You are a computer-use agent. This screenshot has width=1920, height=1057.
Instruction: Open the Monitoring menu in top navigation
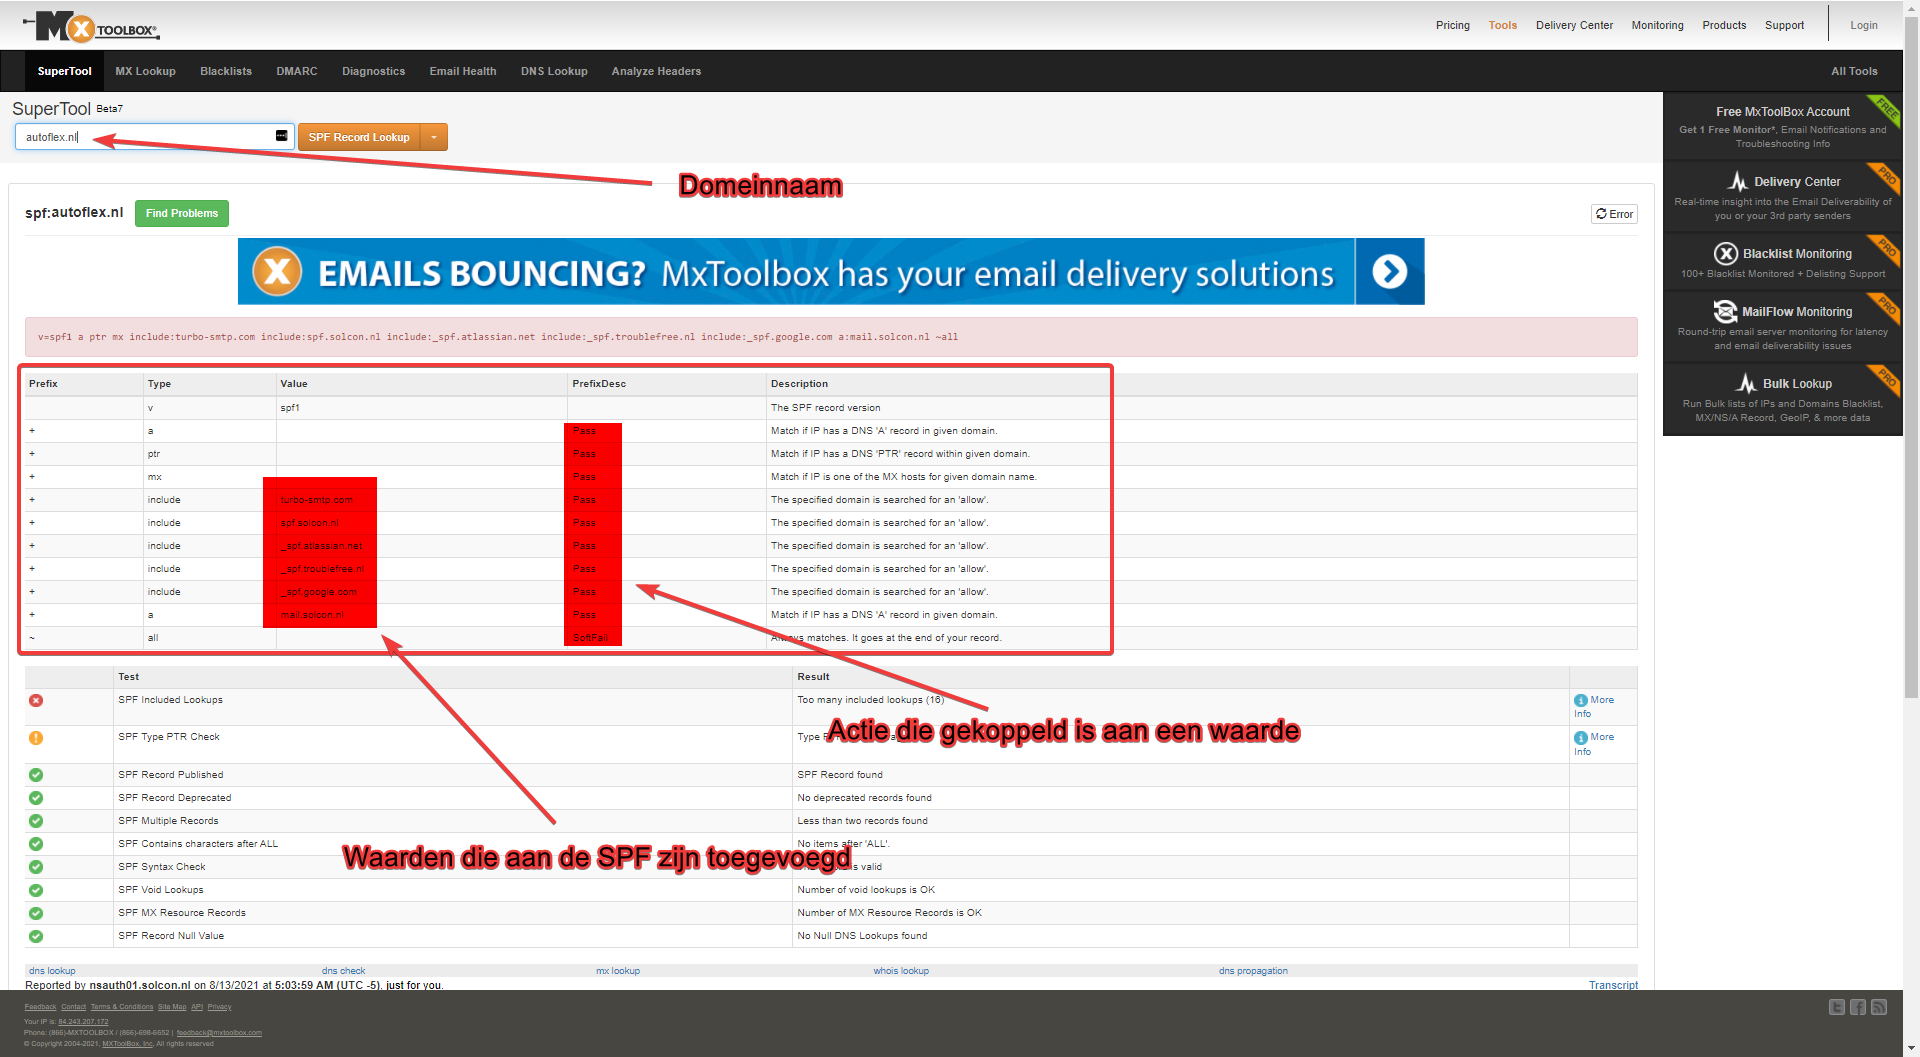click(1657, 25)
